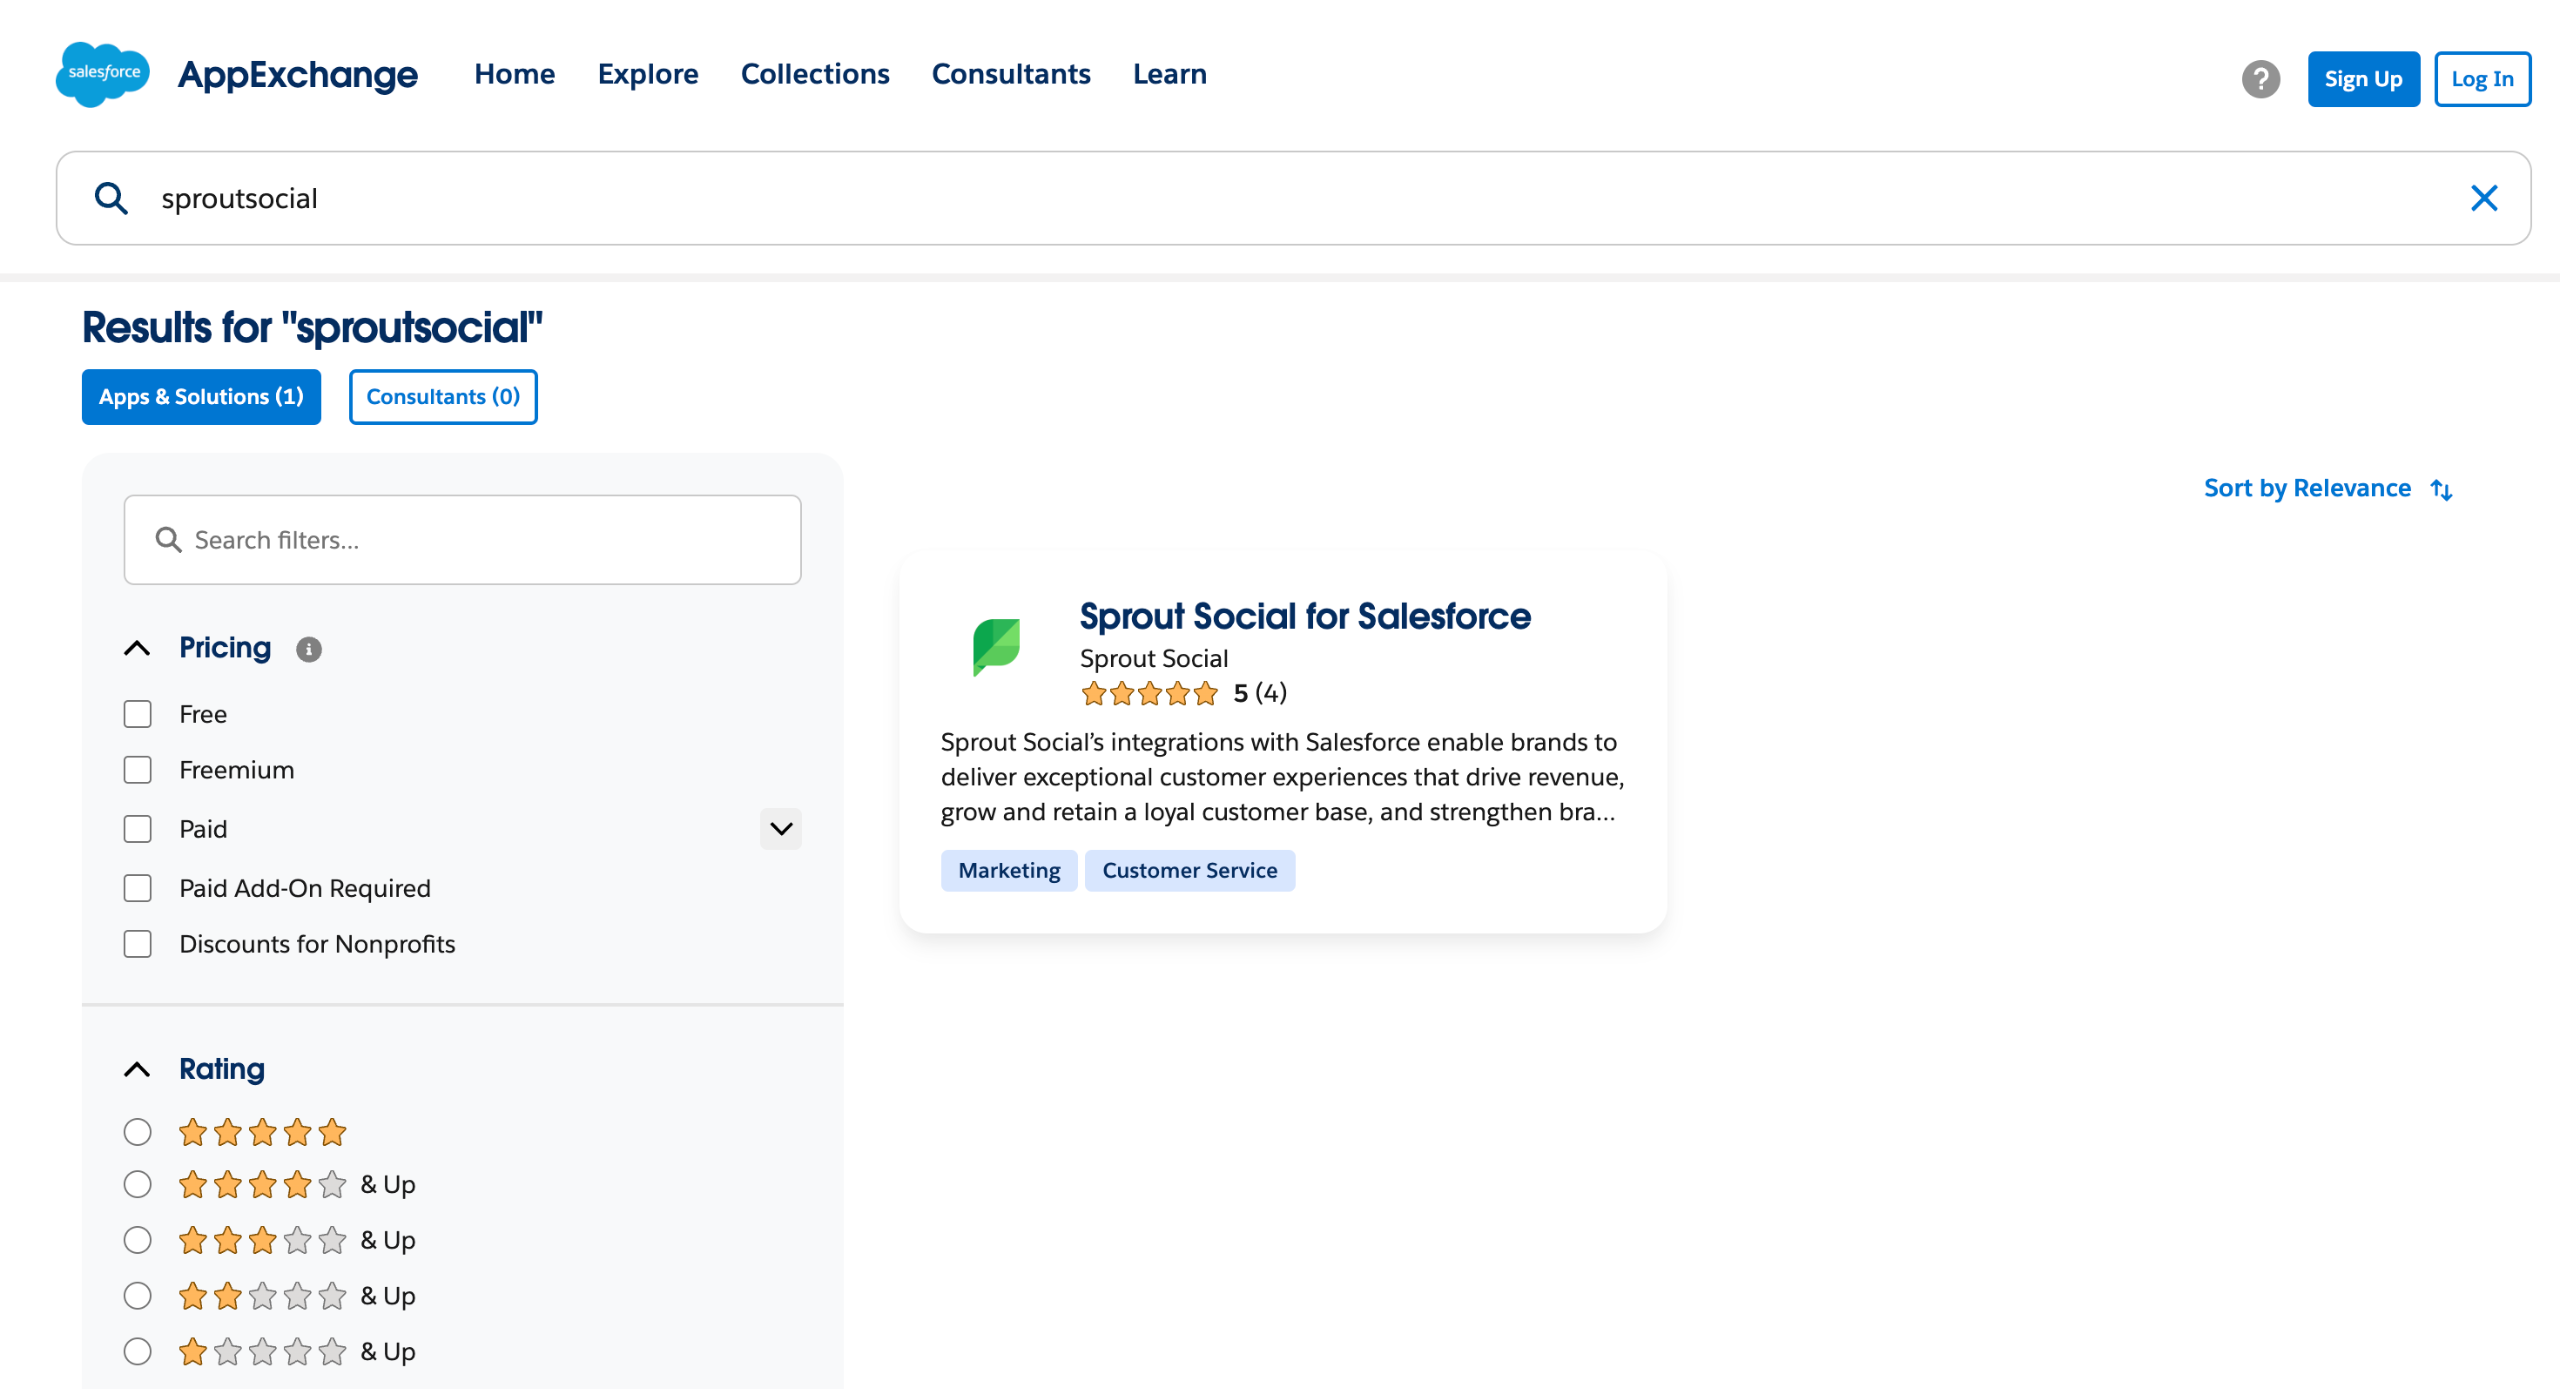This screenshot has width=2560, height=1389.
Task: Open Sprout Social for Salesforce listing title
Action: coord(1304,616)
